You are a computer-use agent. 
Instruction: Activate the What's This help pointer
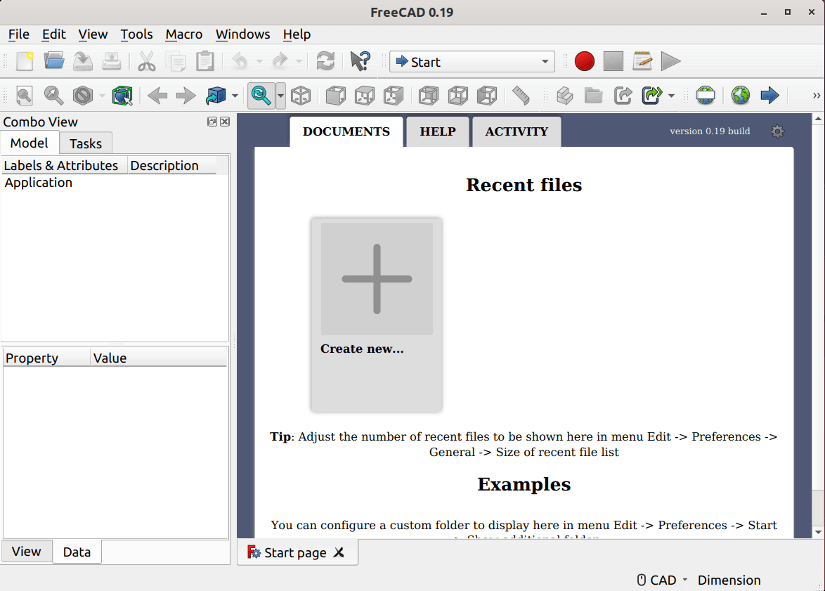pos(360,62)
